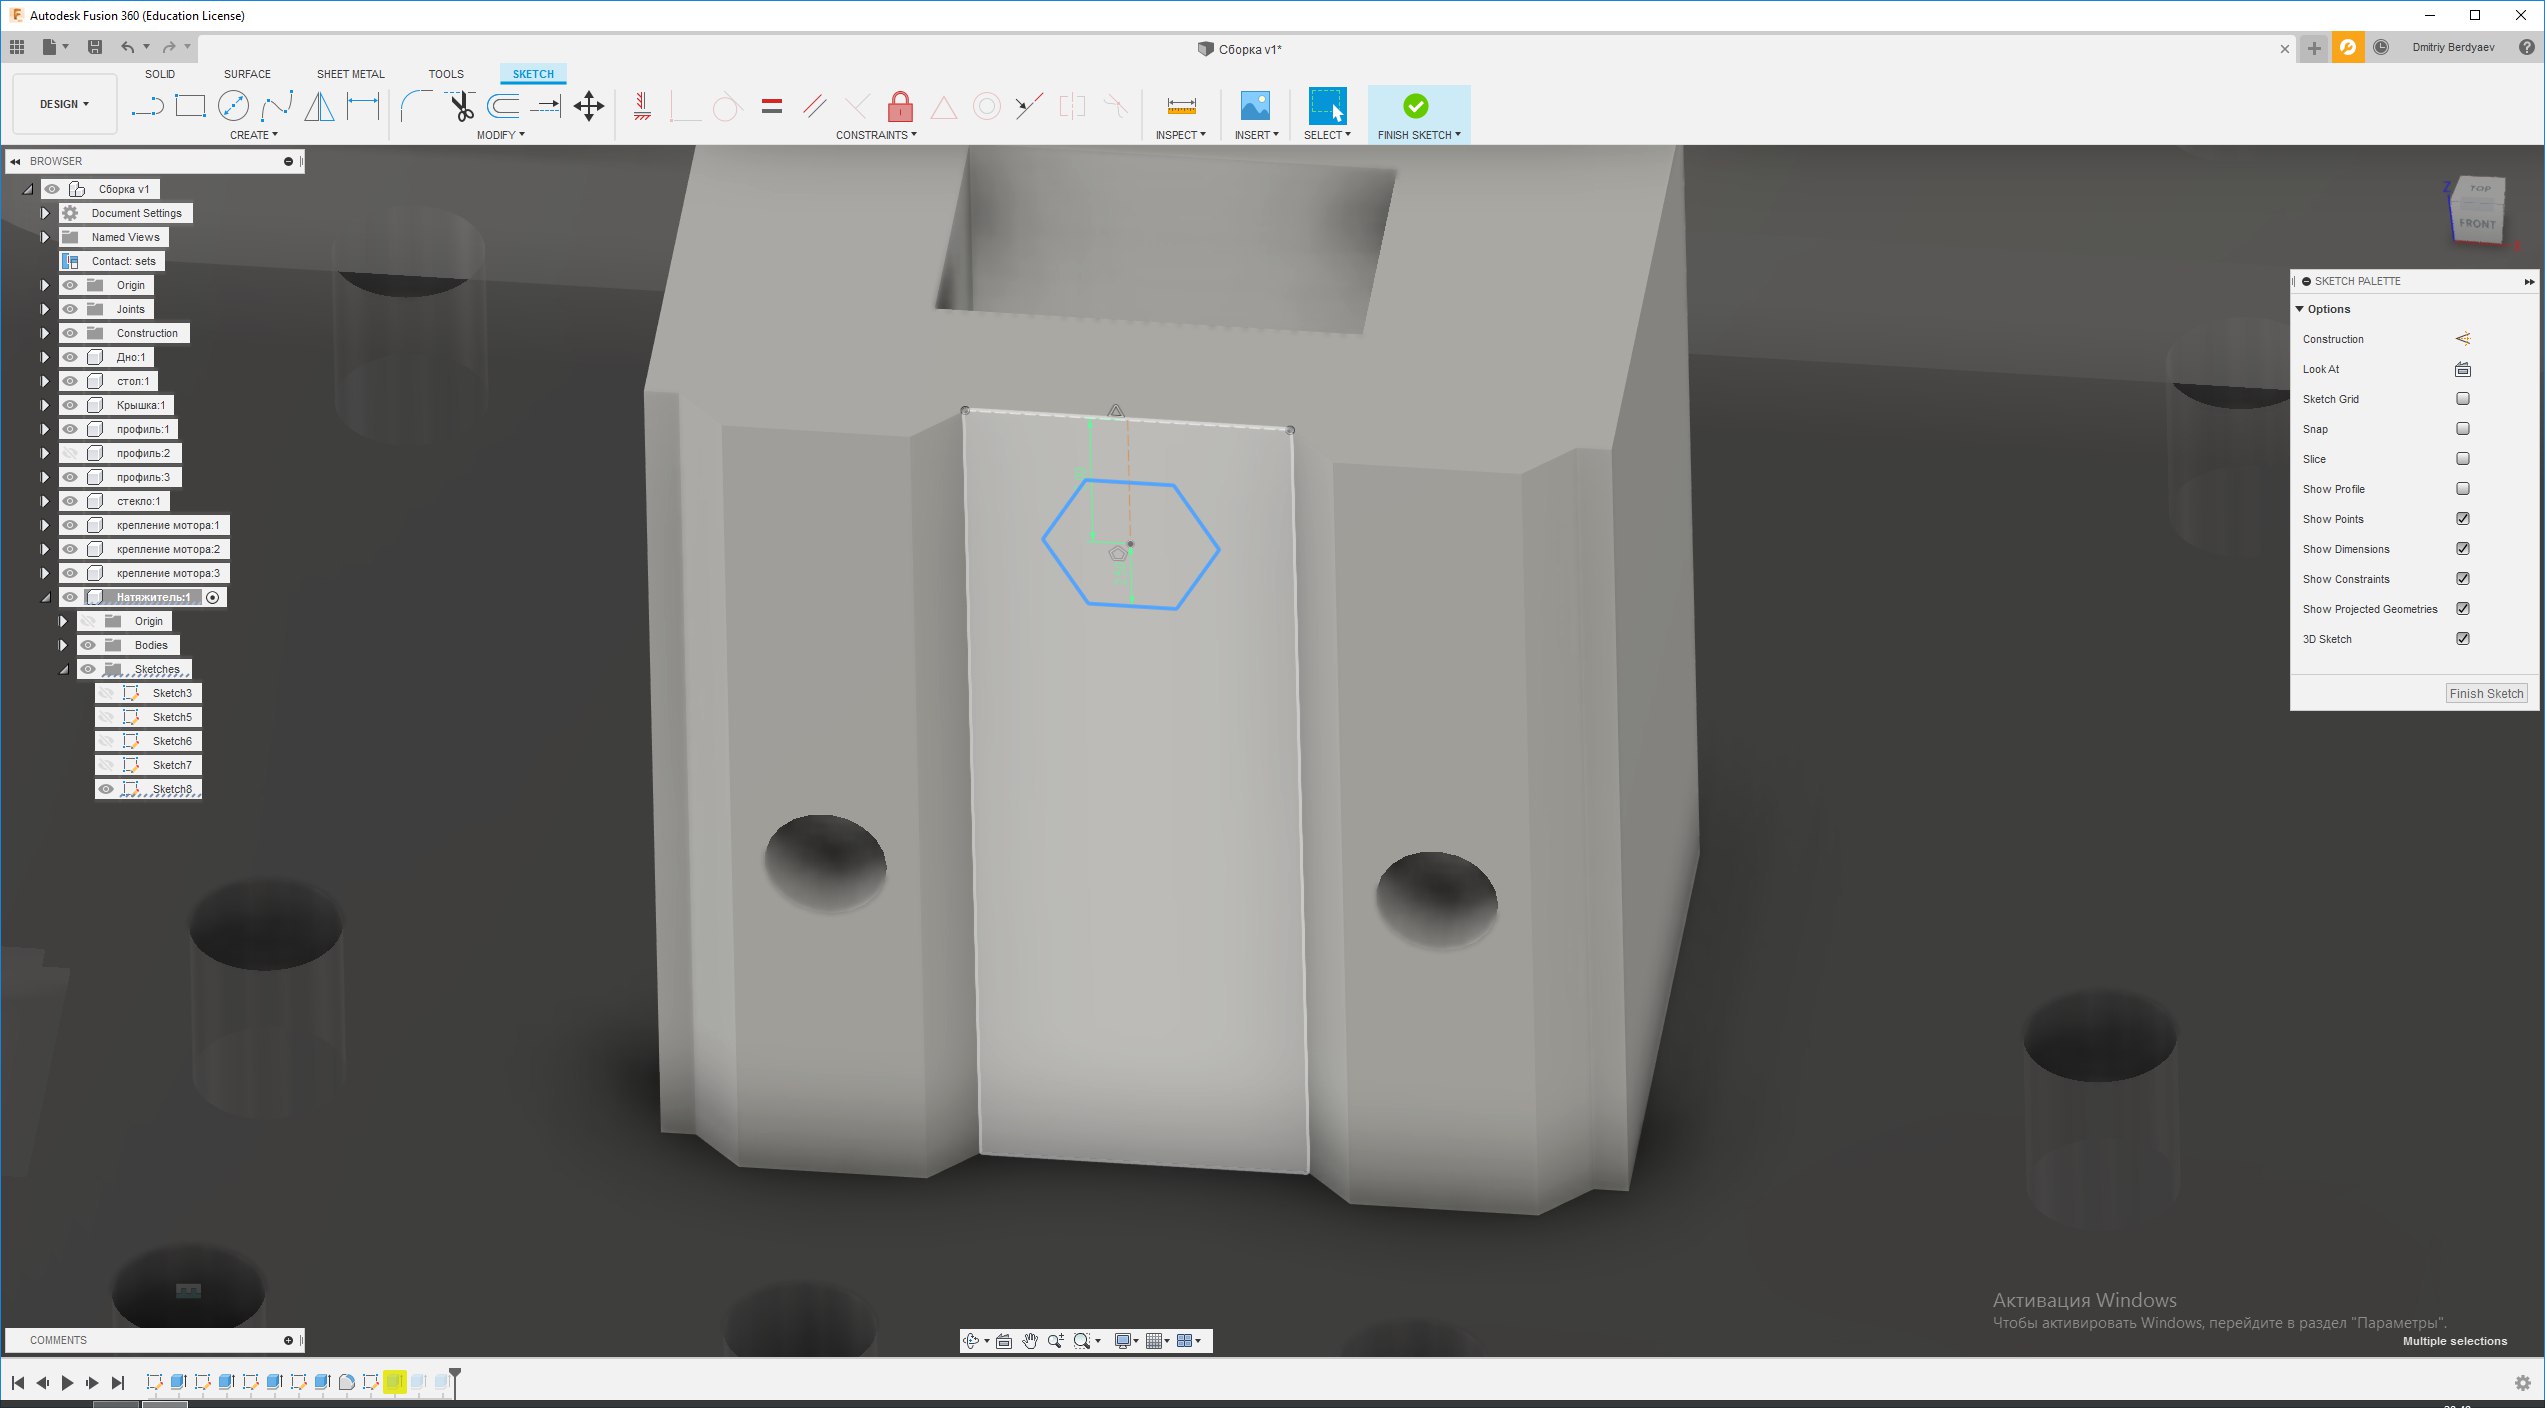Open the DESIGN workspace dropdown

64,104
